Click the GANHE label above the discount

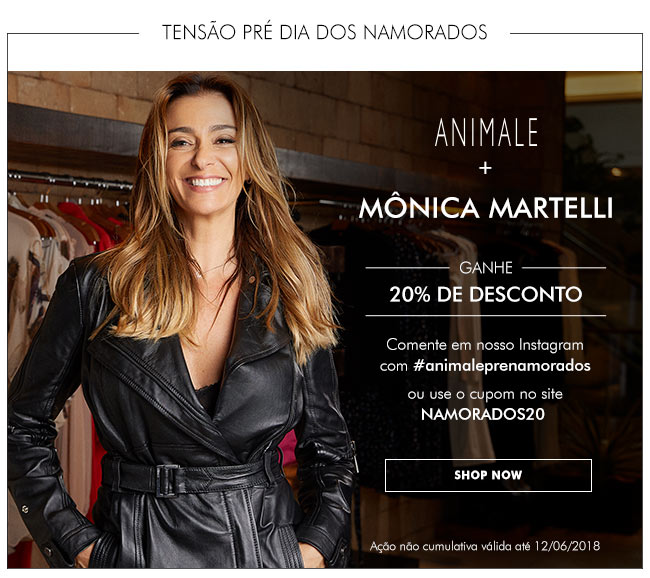tap(485, 268)
